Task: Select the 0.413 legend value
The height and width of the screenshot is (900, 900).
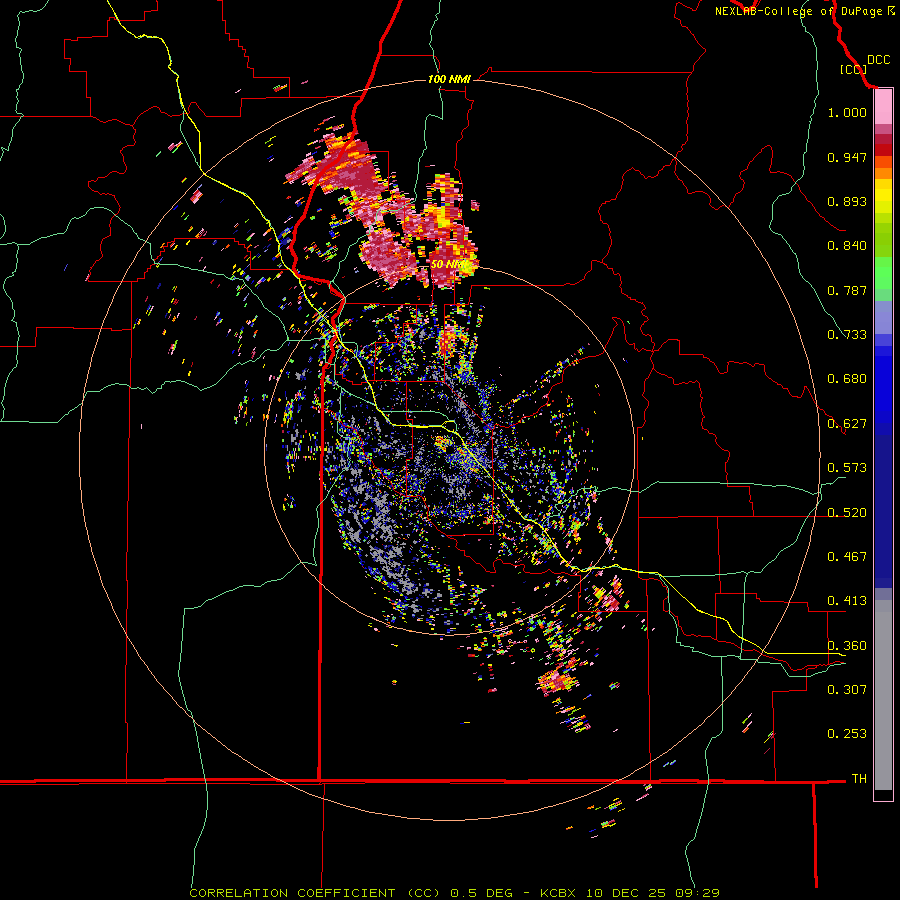Action: 847,601
